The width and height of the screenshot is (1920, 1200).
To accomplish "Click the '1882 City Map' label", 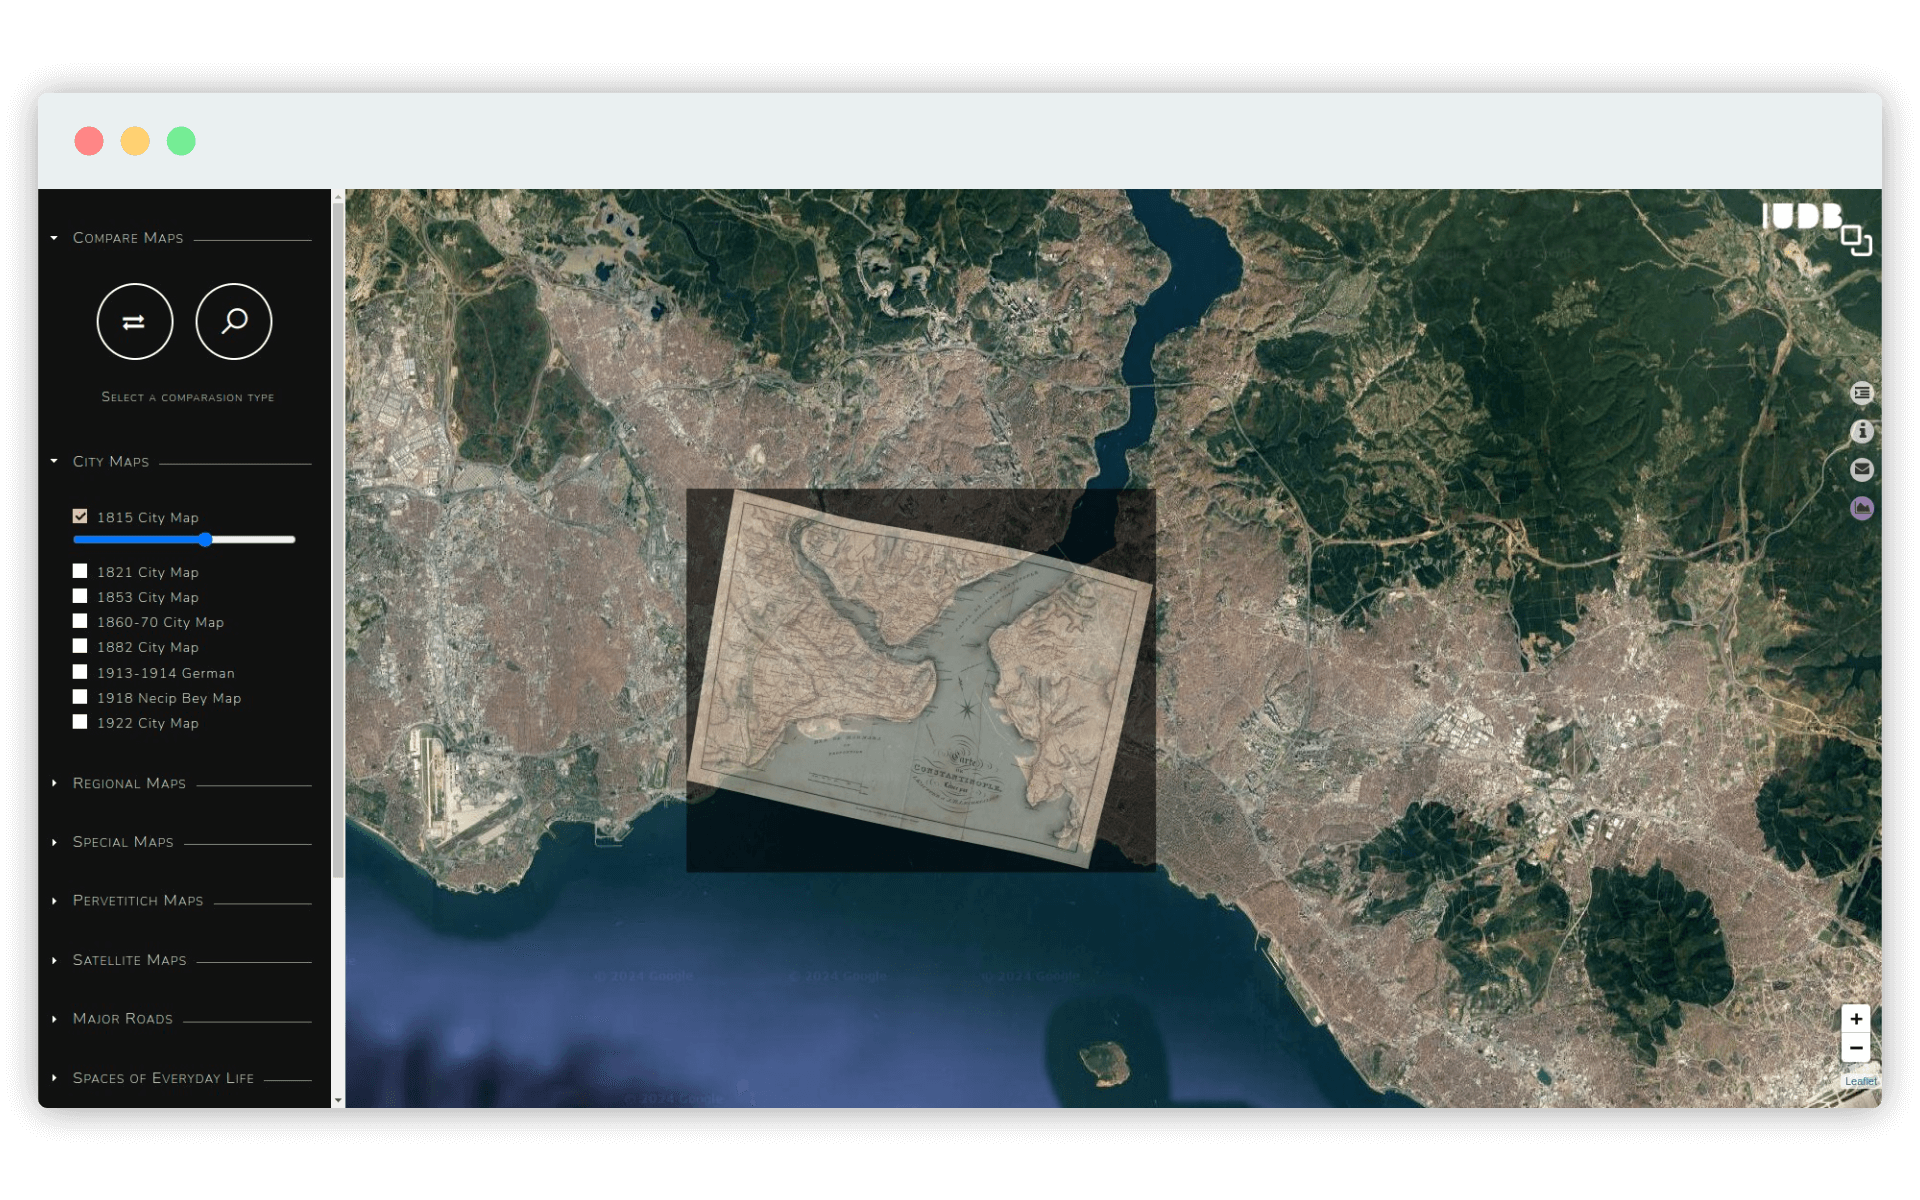I will coord(148,647).
